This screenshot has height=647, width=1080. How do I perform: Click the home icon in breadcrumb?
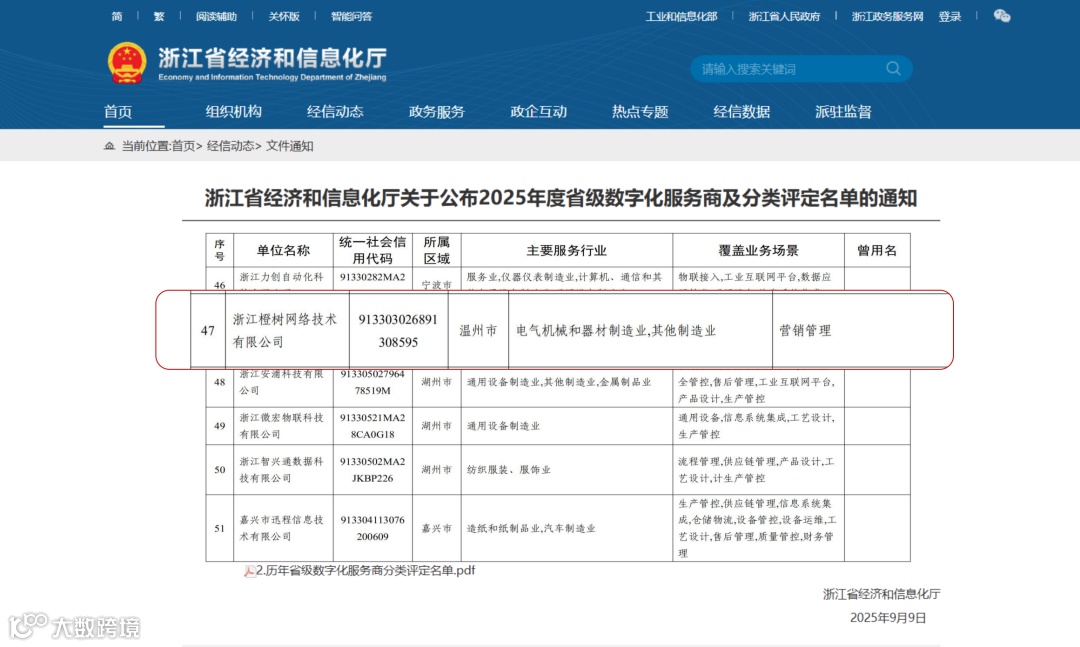[109, 146]
